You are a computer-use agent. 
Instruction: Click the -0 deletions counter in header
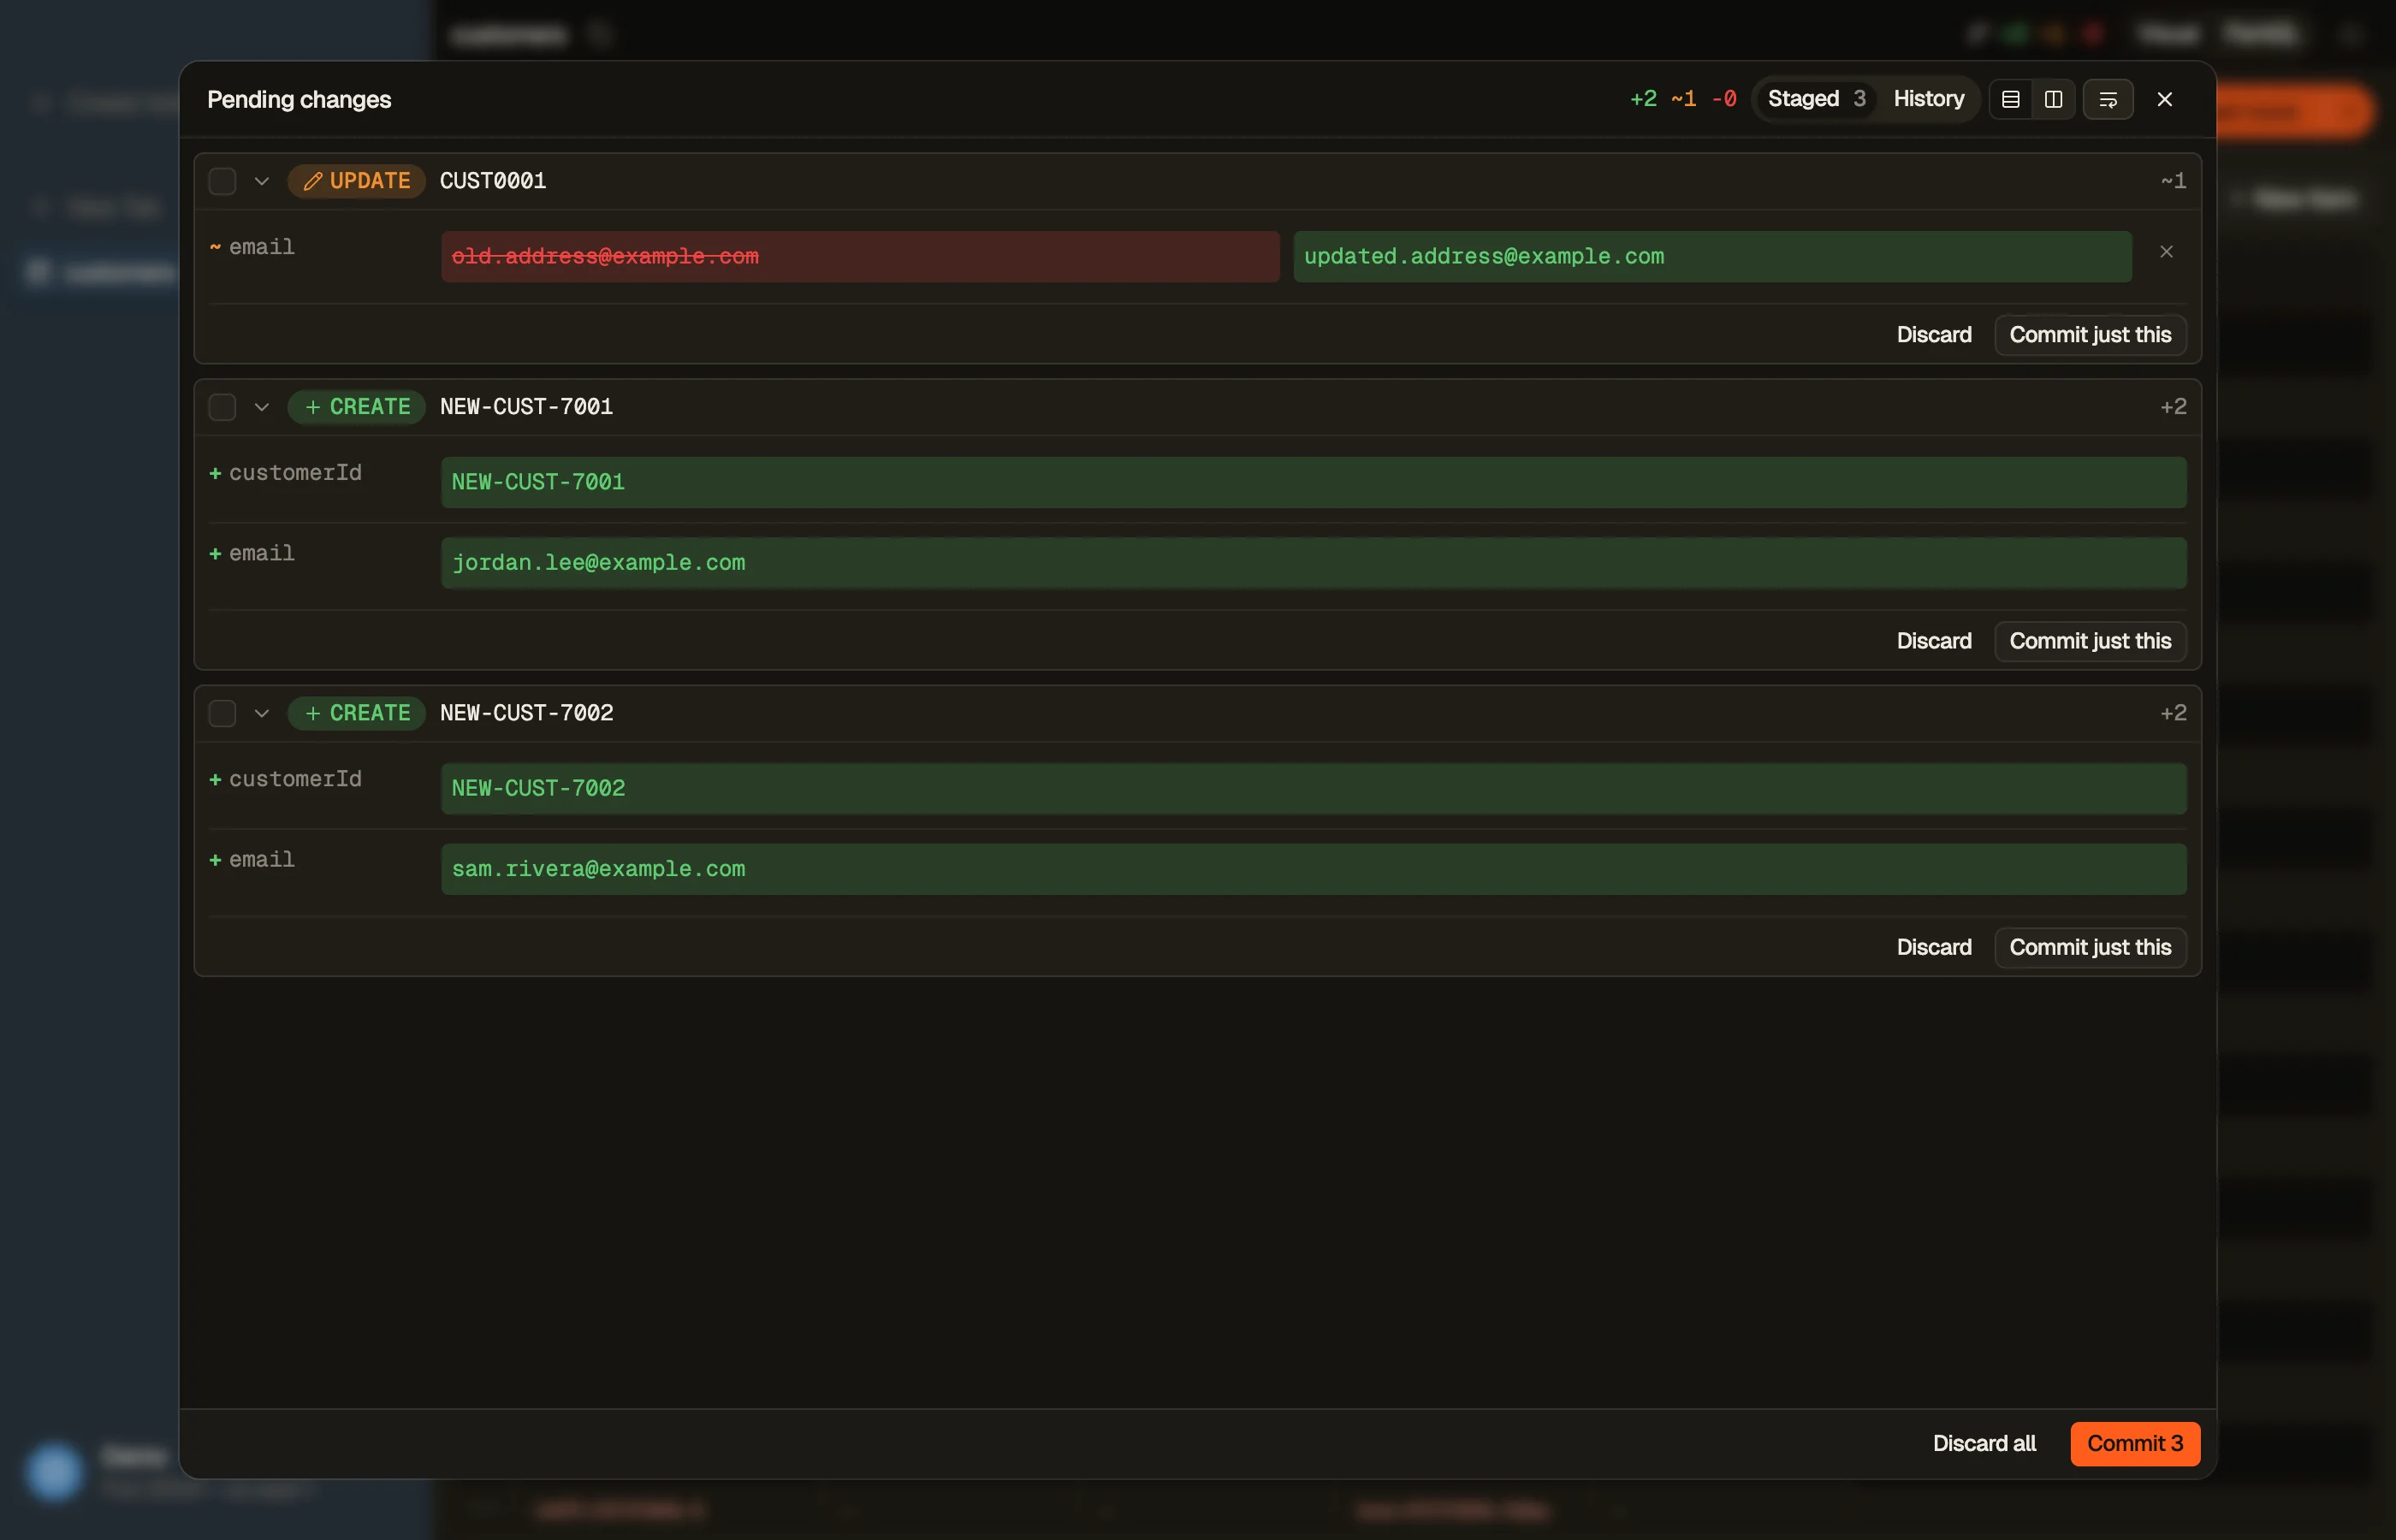(1723, 99)
